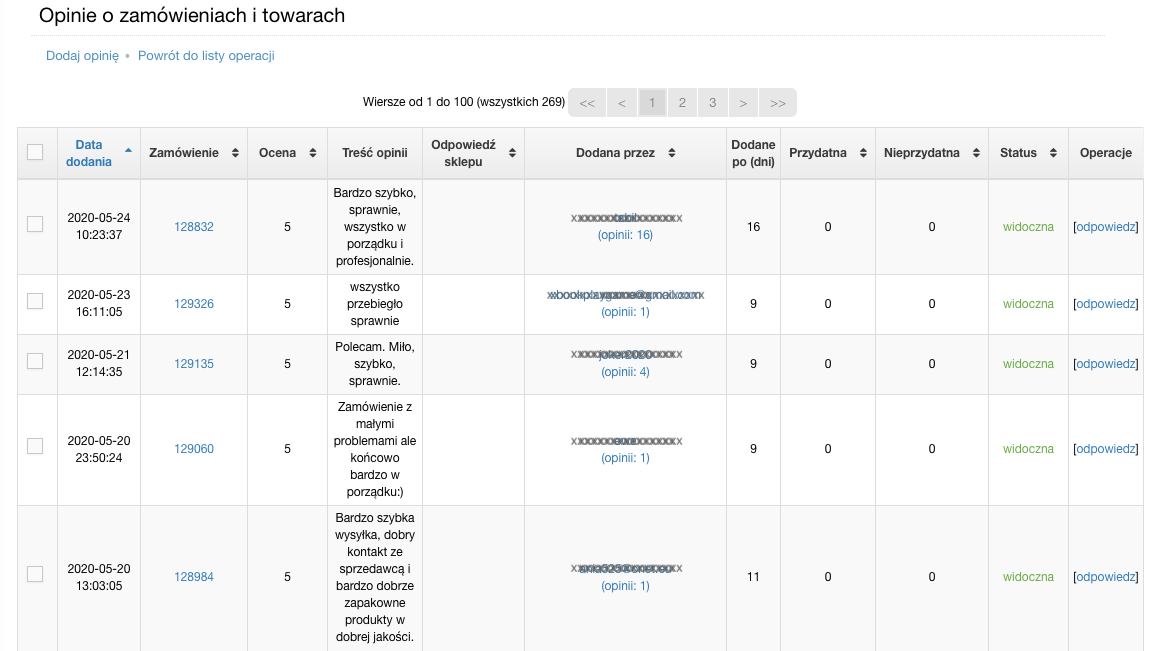This screenshot has width=1149, height=651.
Task: Open (opinii: 4) link
Action: (625, 372)
